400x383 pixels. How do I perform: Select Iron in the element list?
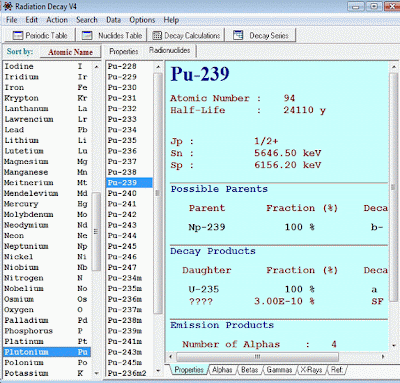(x=46, y=88)
